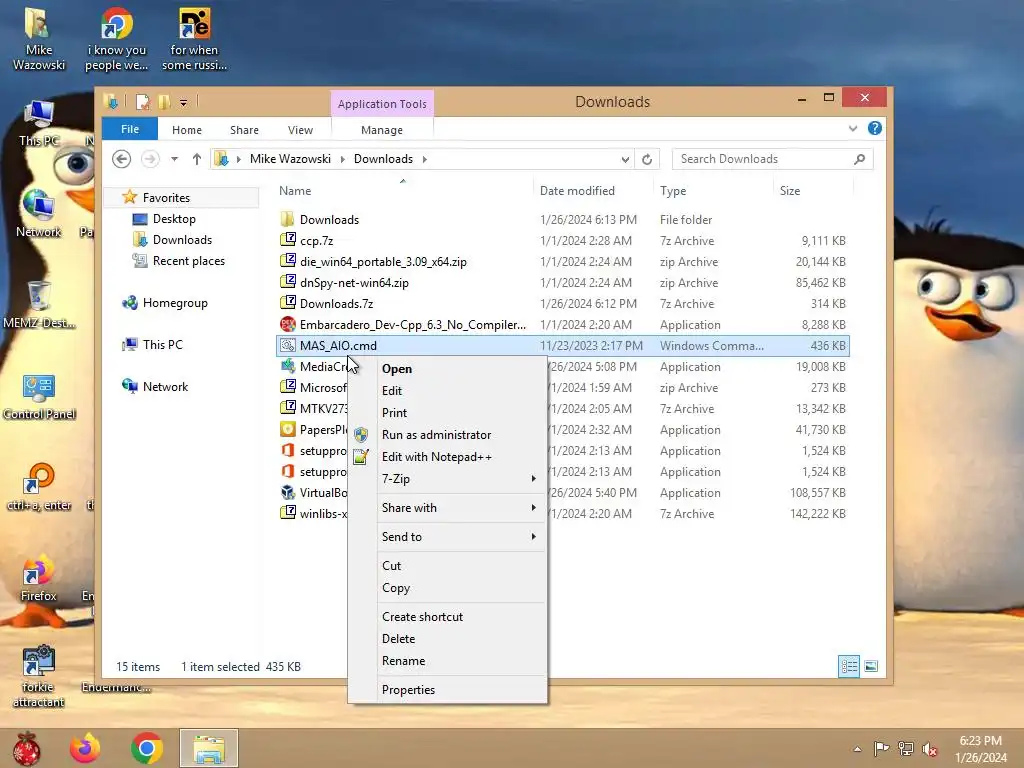
Task: Click Properties icon in quick access toolbar
Action: coord(142,102)
